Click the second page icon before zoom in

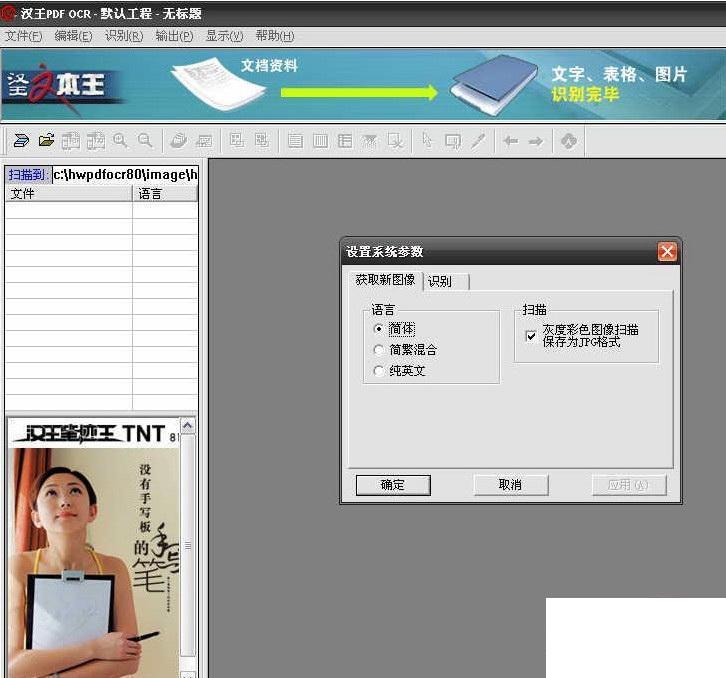pyautogui.click(x=96, y=140)
